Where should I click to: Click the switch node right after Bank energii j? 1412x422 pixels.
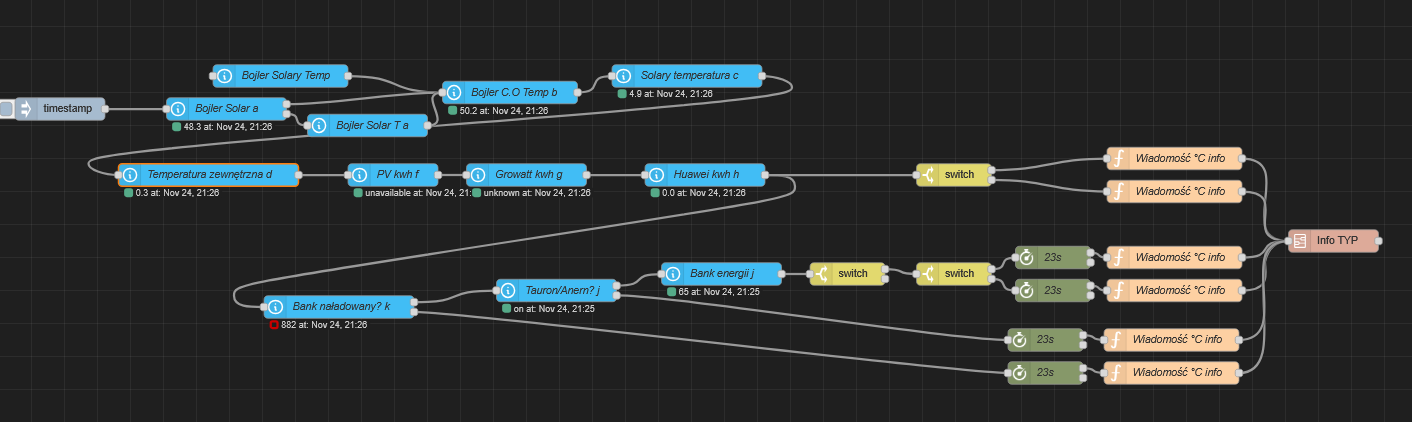(848, 273)
